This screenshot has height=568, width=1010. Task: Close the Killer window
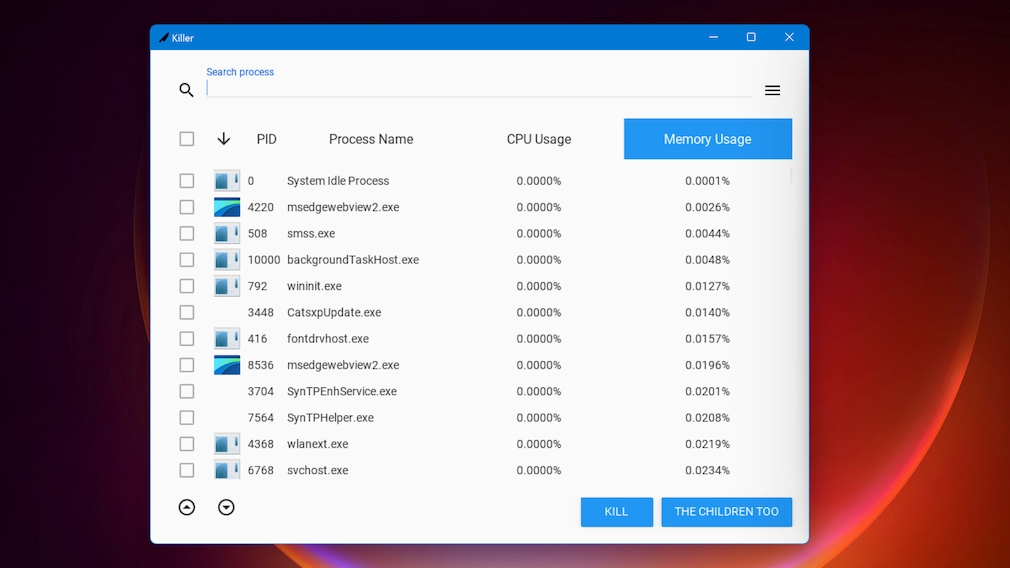coord(789,37)
